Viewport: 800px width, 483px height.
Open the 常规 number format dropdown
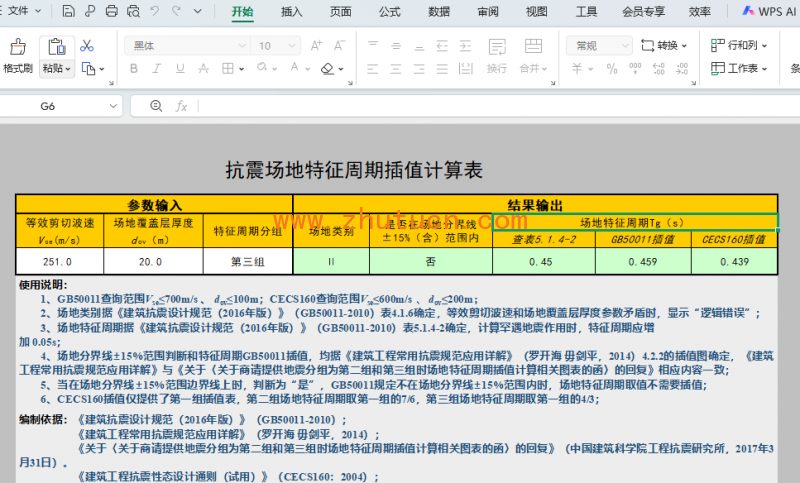point(599,46)
